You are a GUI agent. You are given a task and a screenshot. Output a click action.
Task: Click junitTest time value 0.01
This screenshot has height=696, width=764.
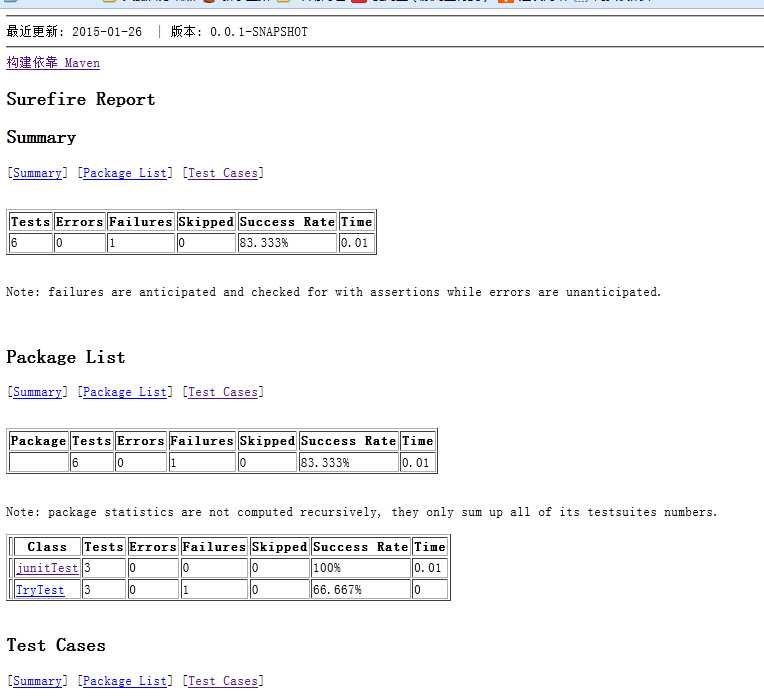click(x=430, y=568)
